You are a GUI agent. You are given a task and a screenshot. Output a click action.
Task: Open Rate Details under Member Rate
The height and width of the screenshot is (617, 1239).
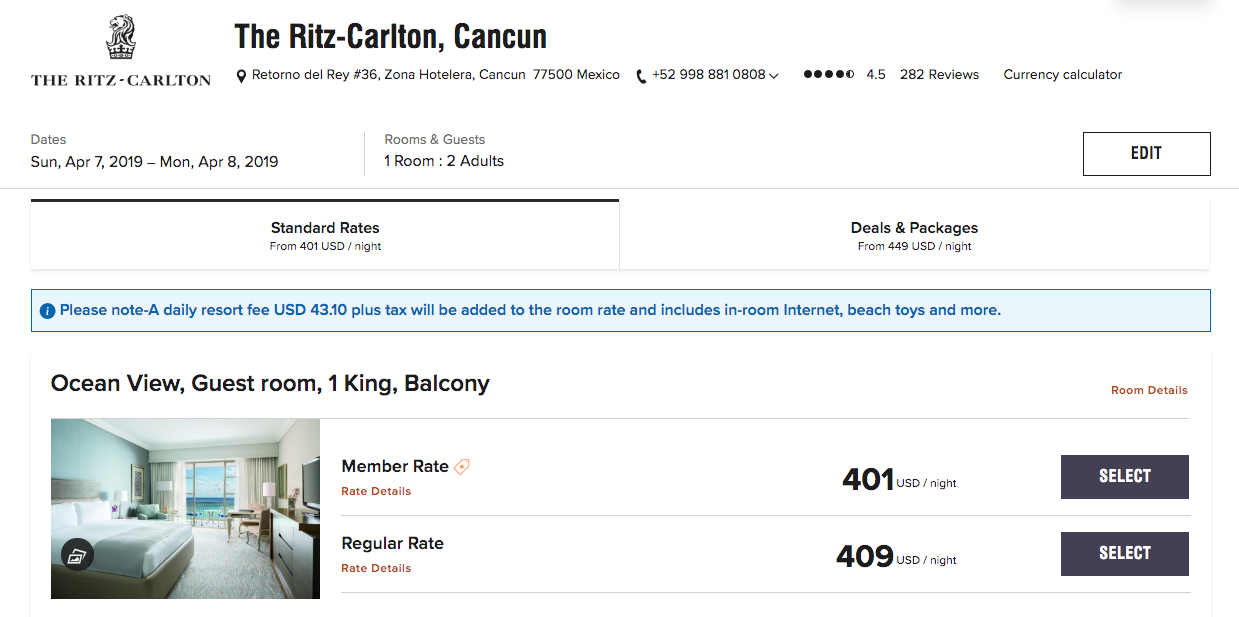[x=376, y=491]
